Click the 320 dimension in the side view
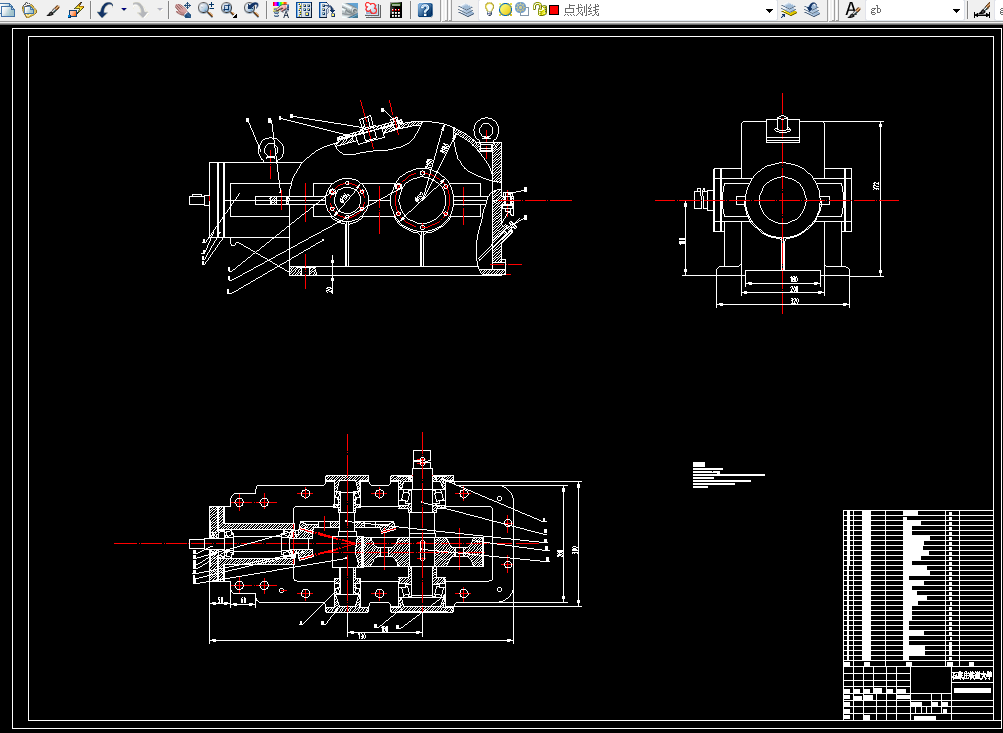The image size is (1003, 733). [794, 301]
